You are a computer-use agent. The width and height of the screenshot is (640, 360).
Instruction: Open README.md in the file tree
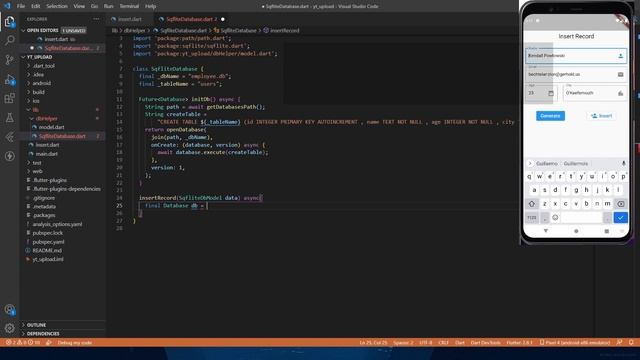click(x=47, y=250)
